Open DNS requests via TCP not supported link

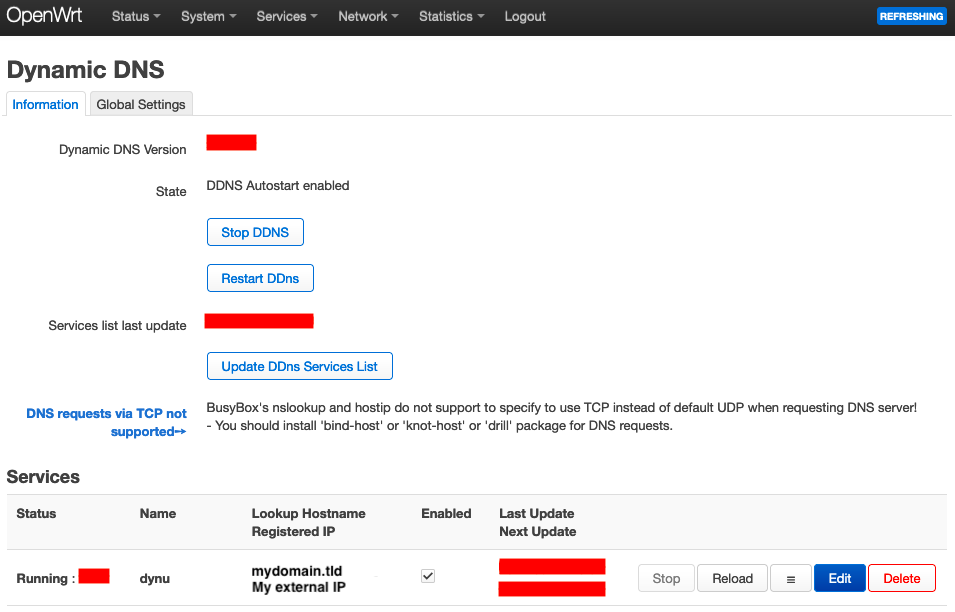pos(107,422)
